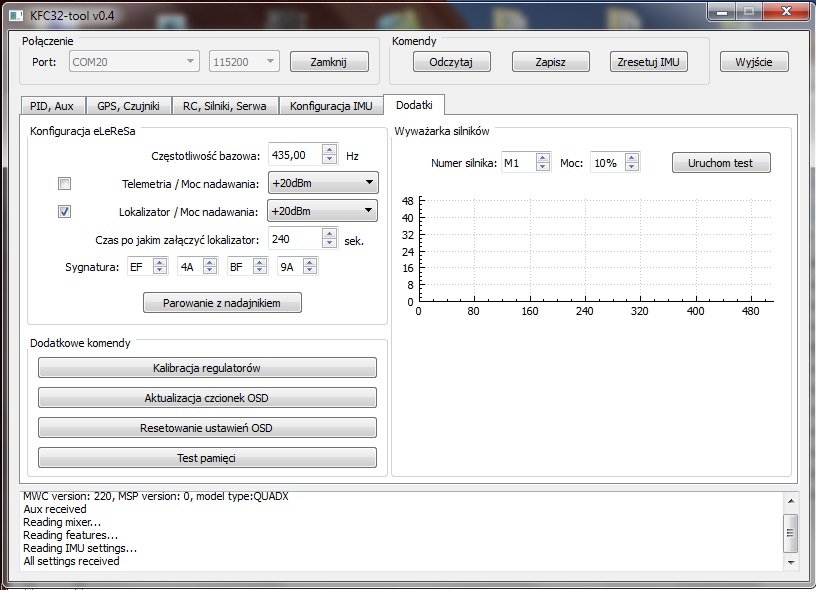Click Parowanie z nadajnikiem button

222,303
